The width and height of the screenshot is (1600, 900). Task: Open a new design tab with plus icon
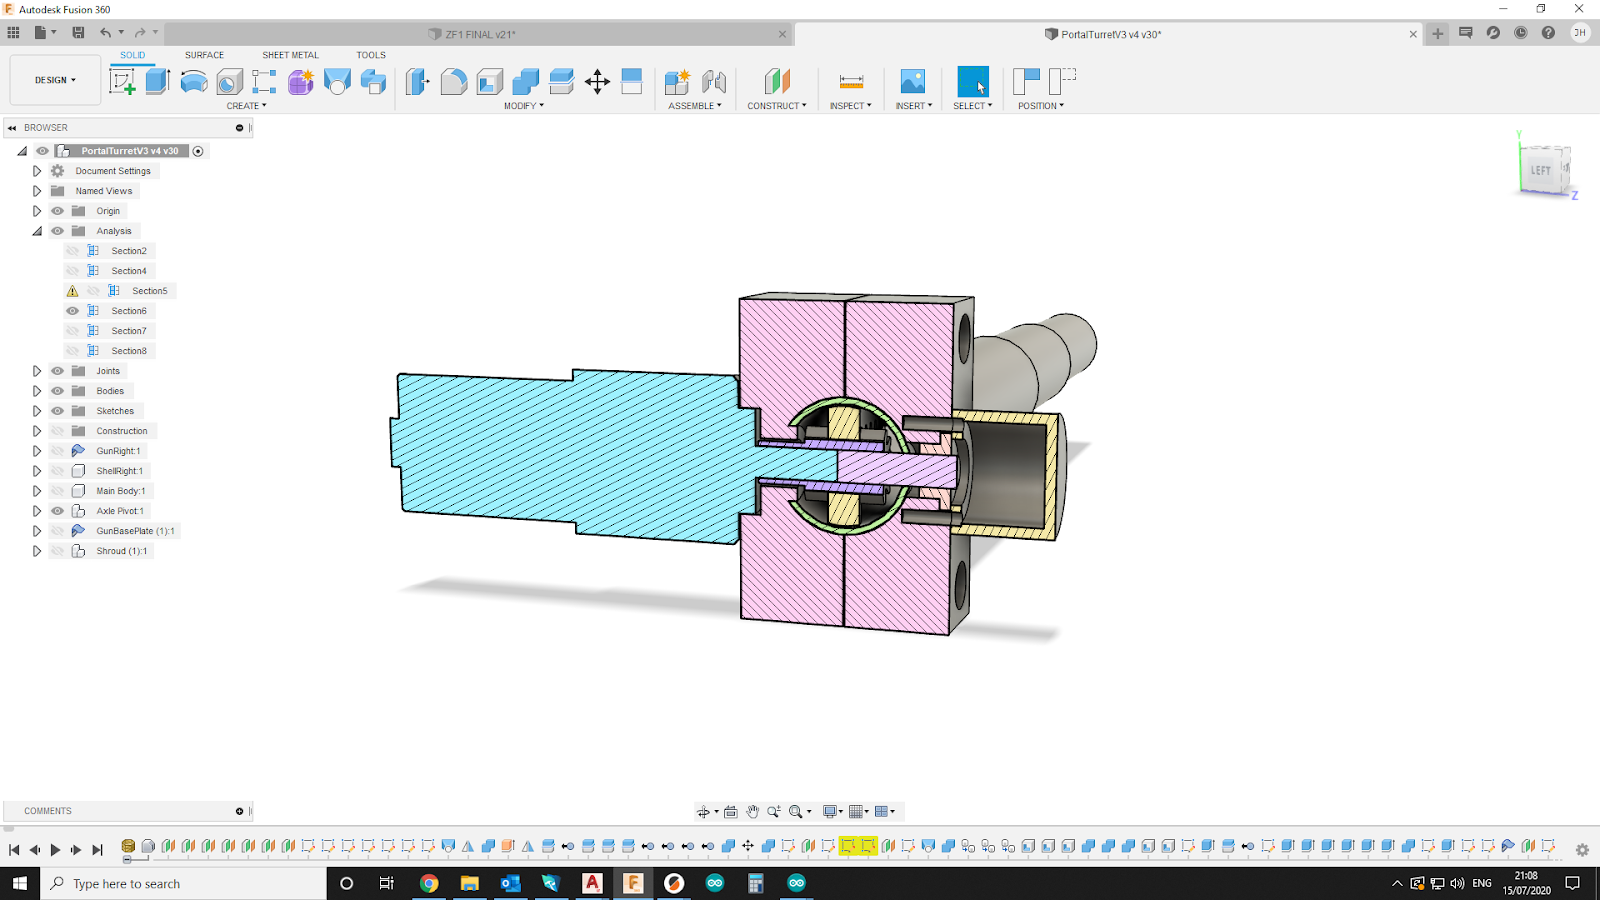tap(1438, 34)
